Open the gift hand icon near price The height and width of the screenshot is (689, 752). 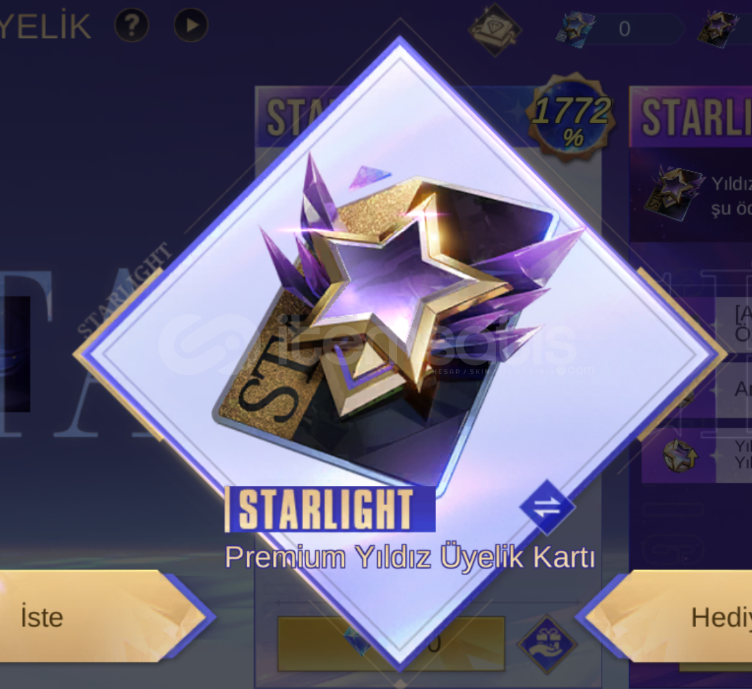(547, 645)
